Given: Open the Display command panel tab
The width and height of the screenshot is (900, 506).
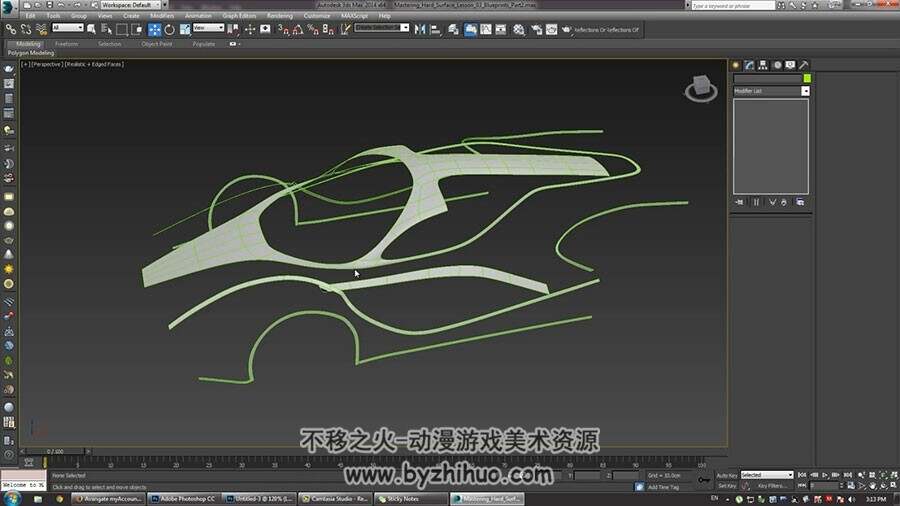Looking at the screenshot, I should (790, 65).
